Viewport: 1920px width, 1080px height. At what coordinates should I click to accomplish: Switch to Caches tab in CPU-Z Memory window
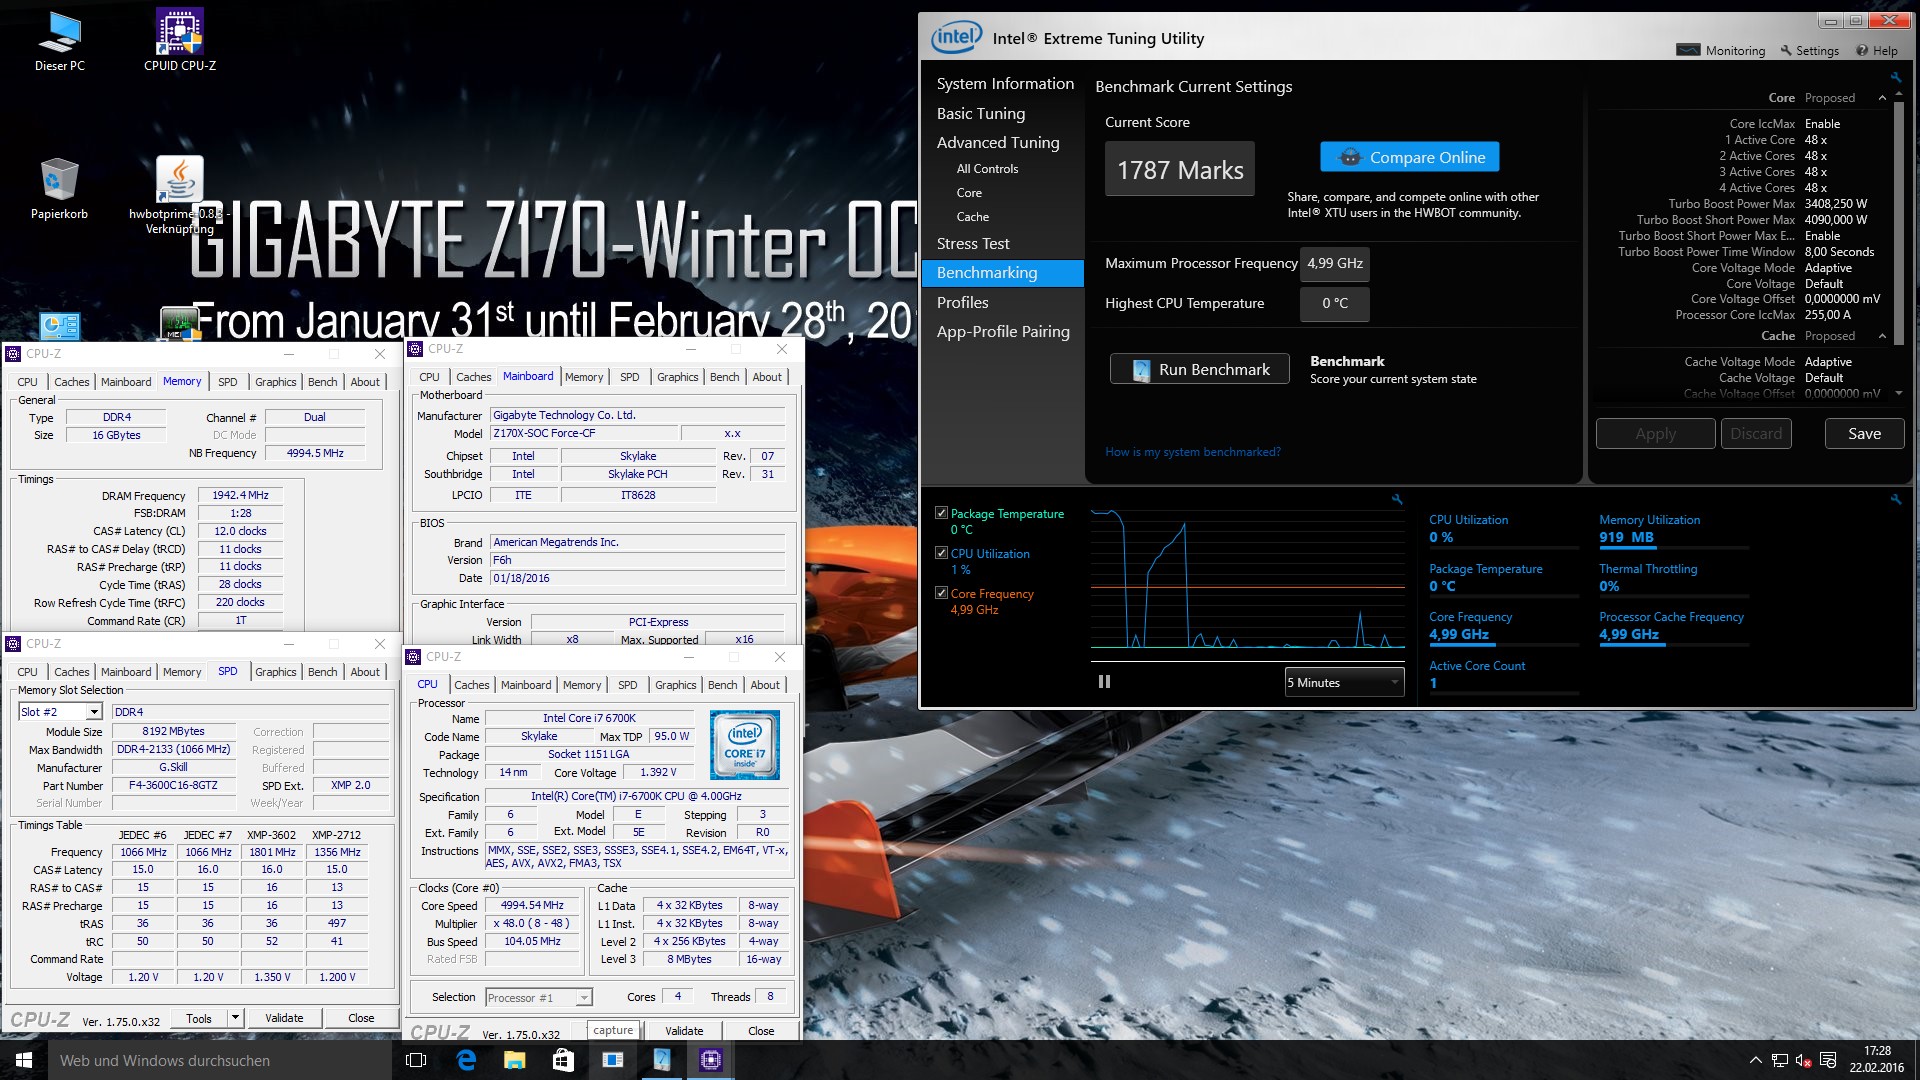point(71,382)
